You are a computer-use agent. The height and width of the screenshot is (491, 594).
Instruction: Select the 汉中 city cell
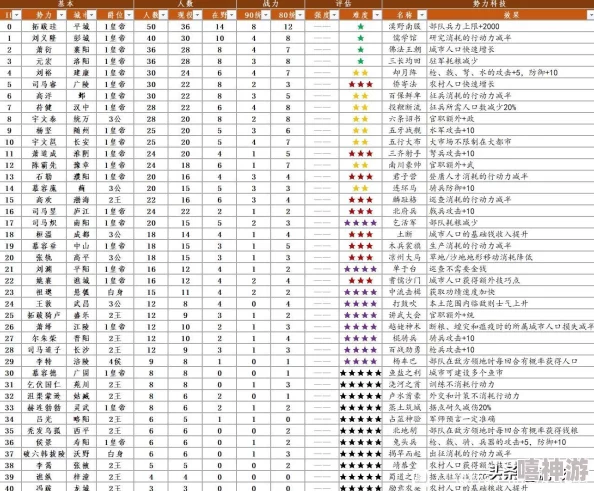pos(81,108)
